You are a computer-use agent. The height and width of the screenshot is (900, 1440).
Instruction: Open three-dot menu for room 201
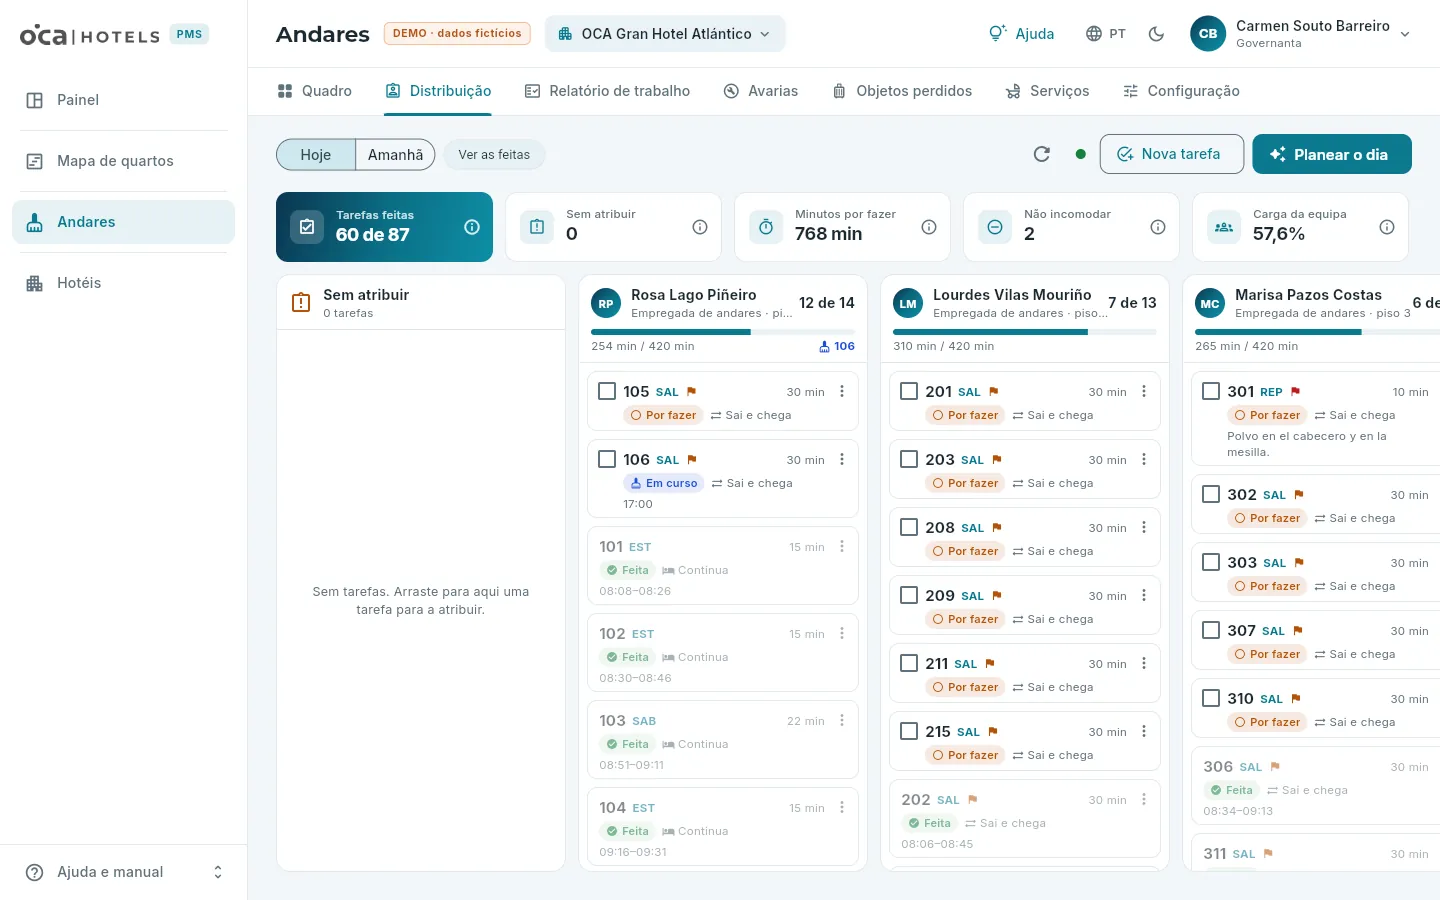[1144, 391]
